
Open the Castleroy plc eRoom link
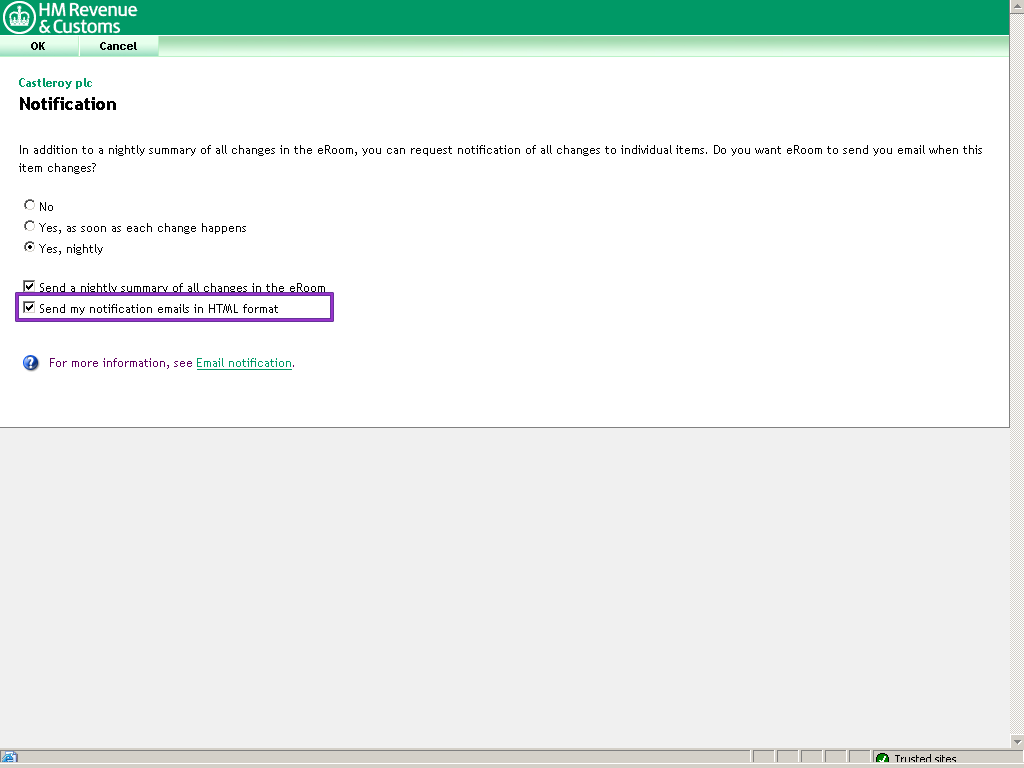coord(55,83)
